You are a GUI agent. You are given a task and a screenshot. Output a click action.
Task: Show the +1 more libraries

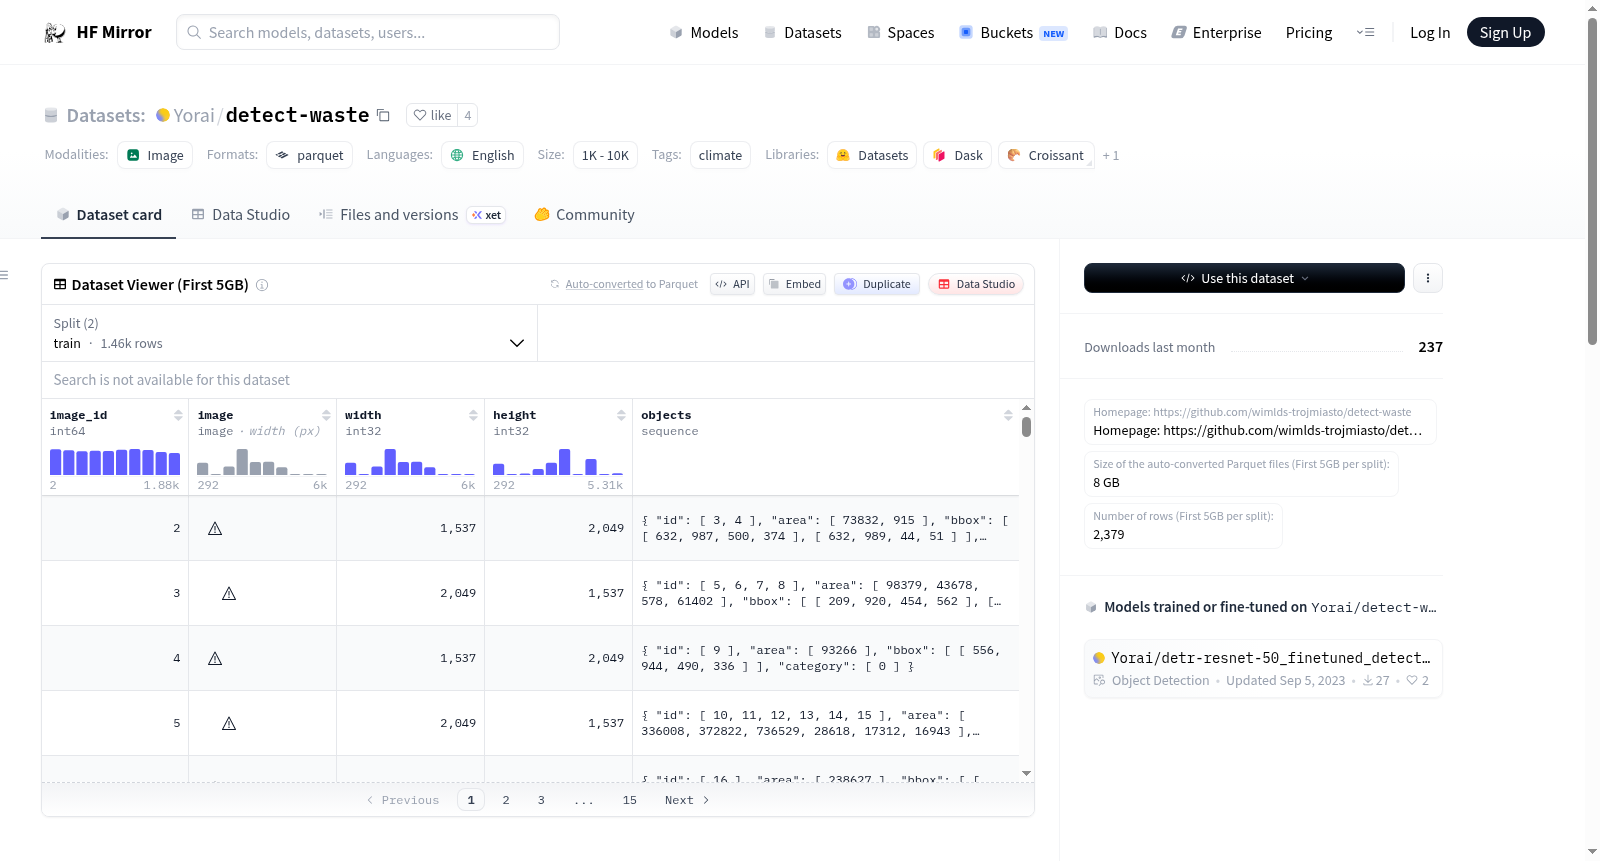(x=1110, y=155)
